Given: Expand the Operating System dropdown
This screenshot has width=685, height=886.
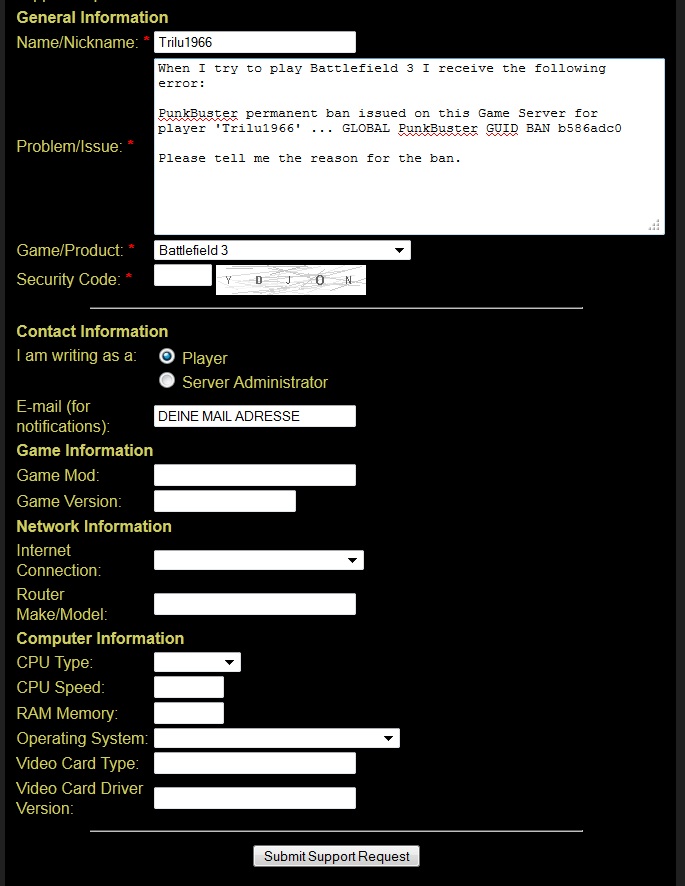Looking at the screenshot, I should pyautogui.click(x=276, y=738).
